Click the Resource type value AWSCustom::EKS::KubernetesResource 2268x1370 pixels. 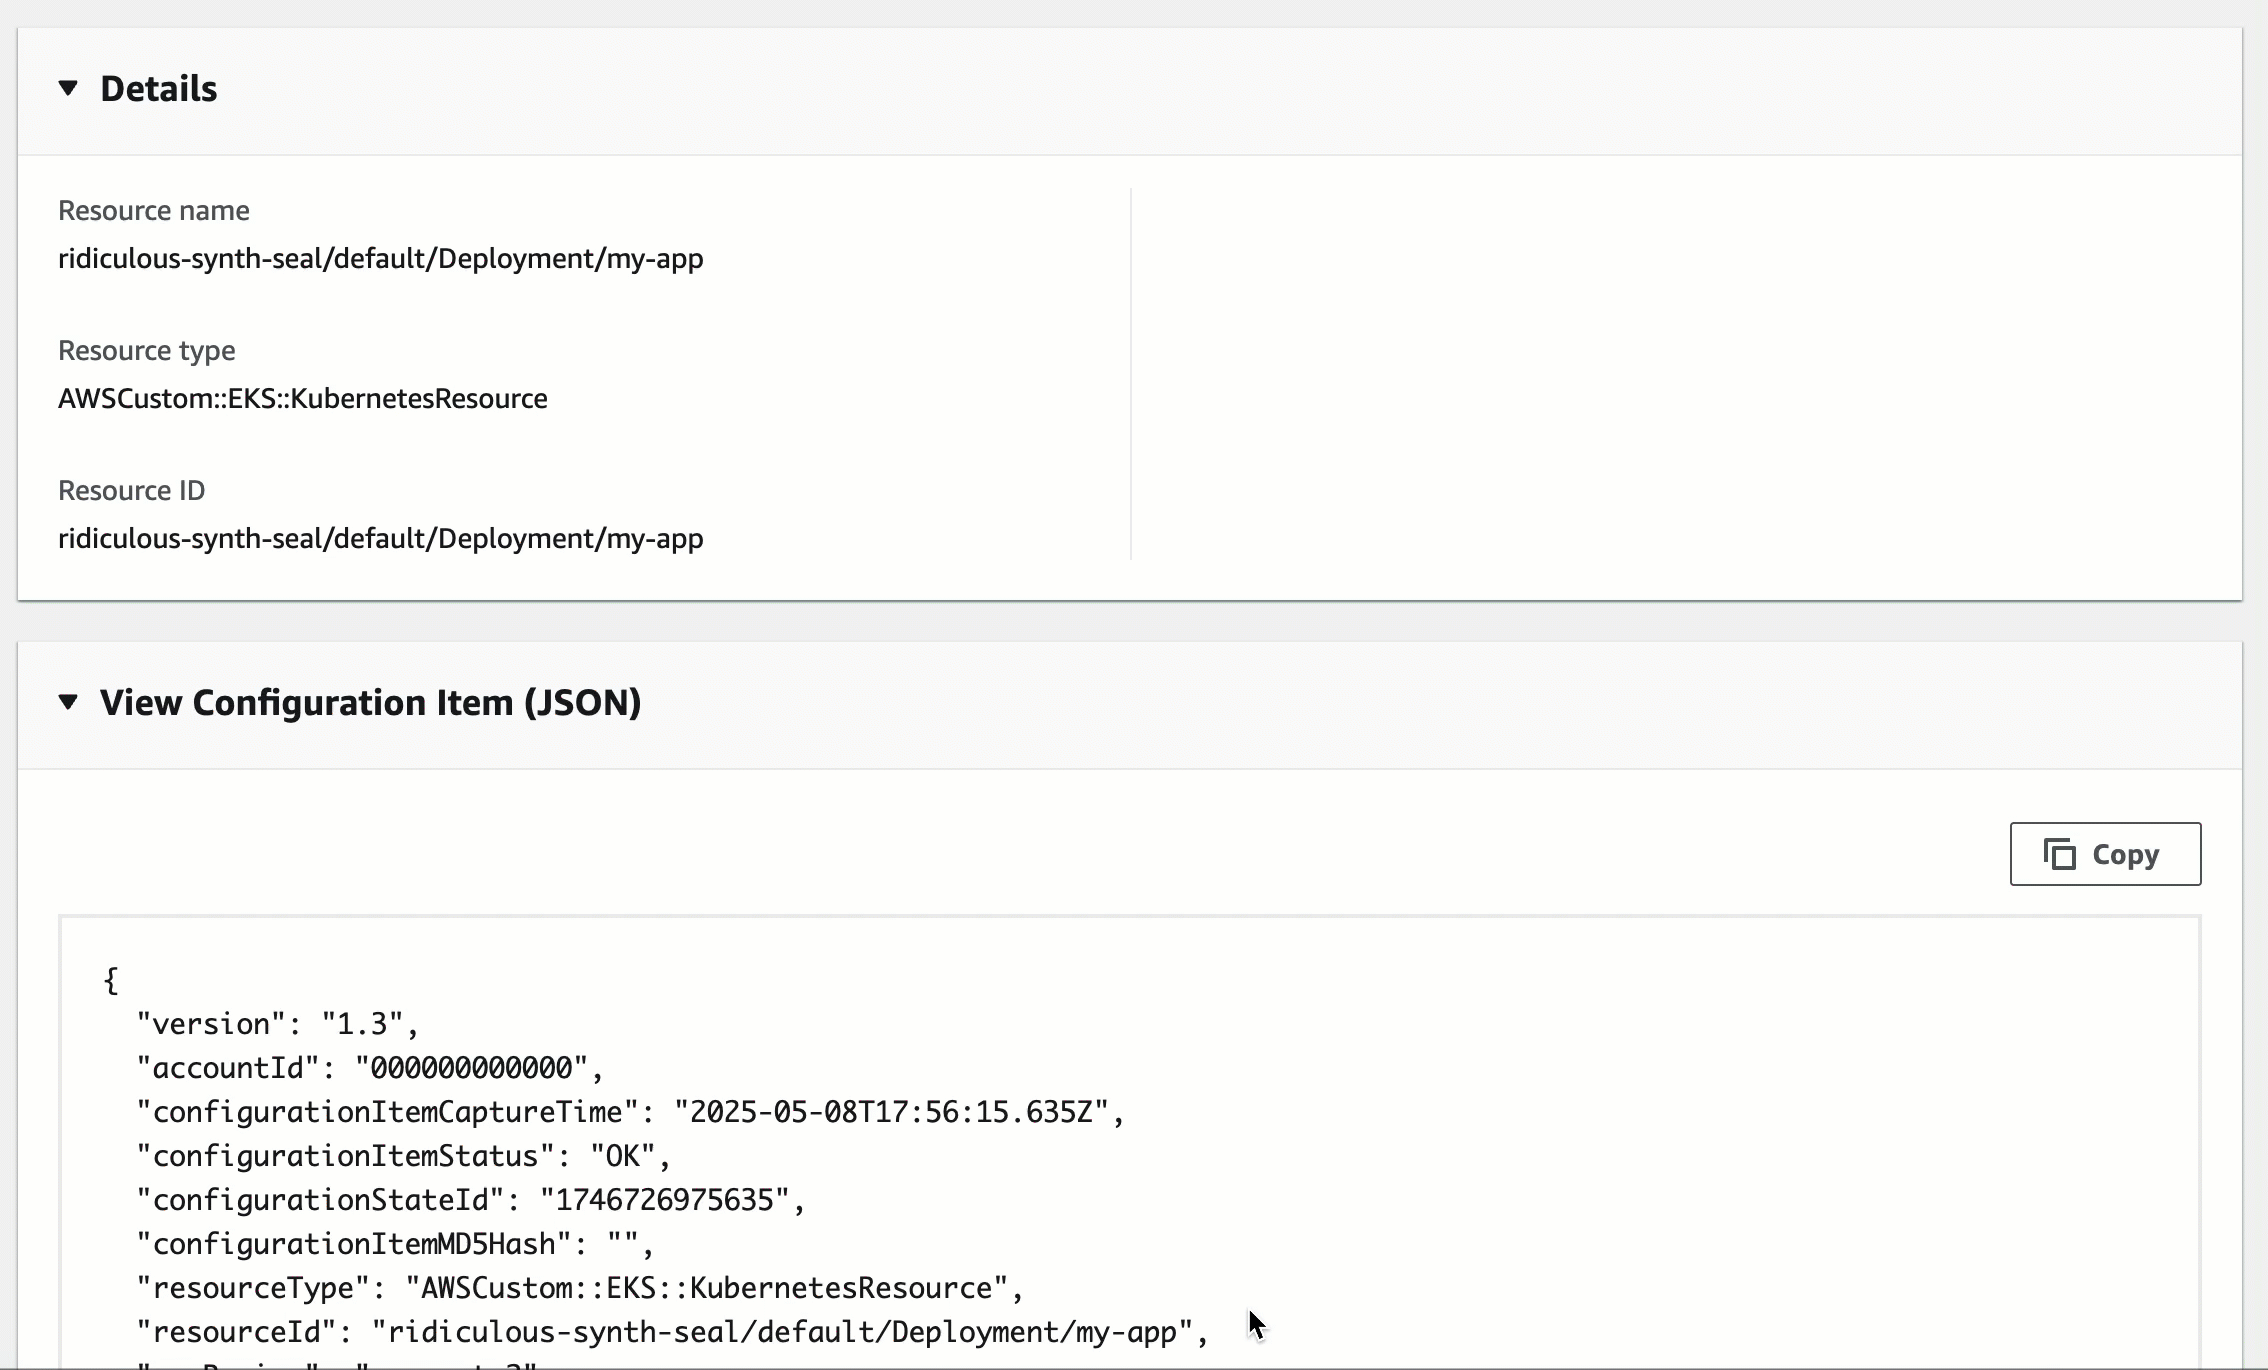(x=302, y=399)
